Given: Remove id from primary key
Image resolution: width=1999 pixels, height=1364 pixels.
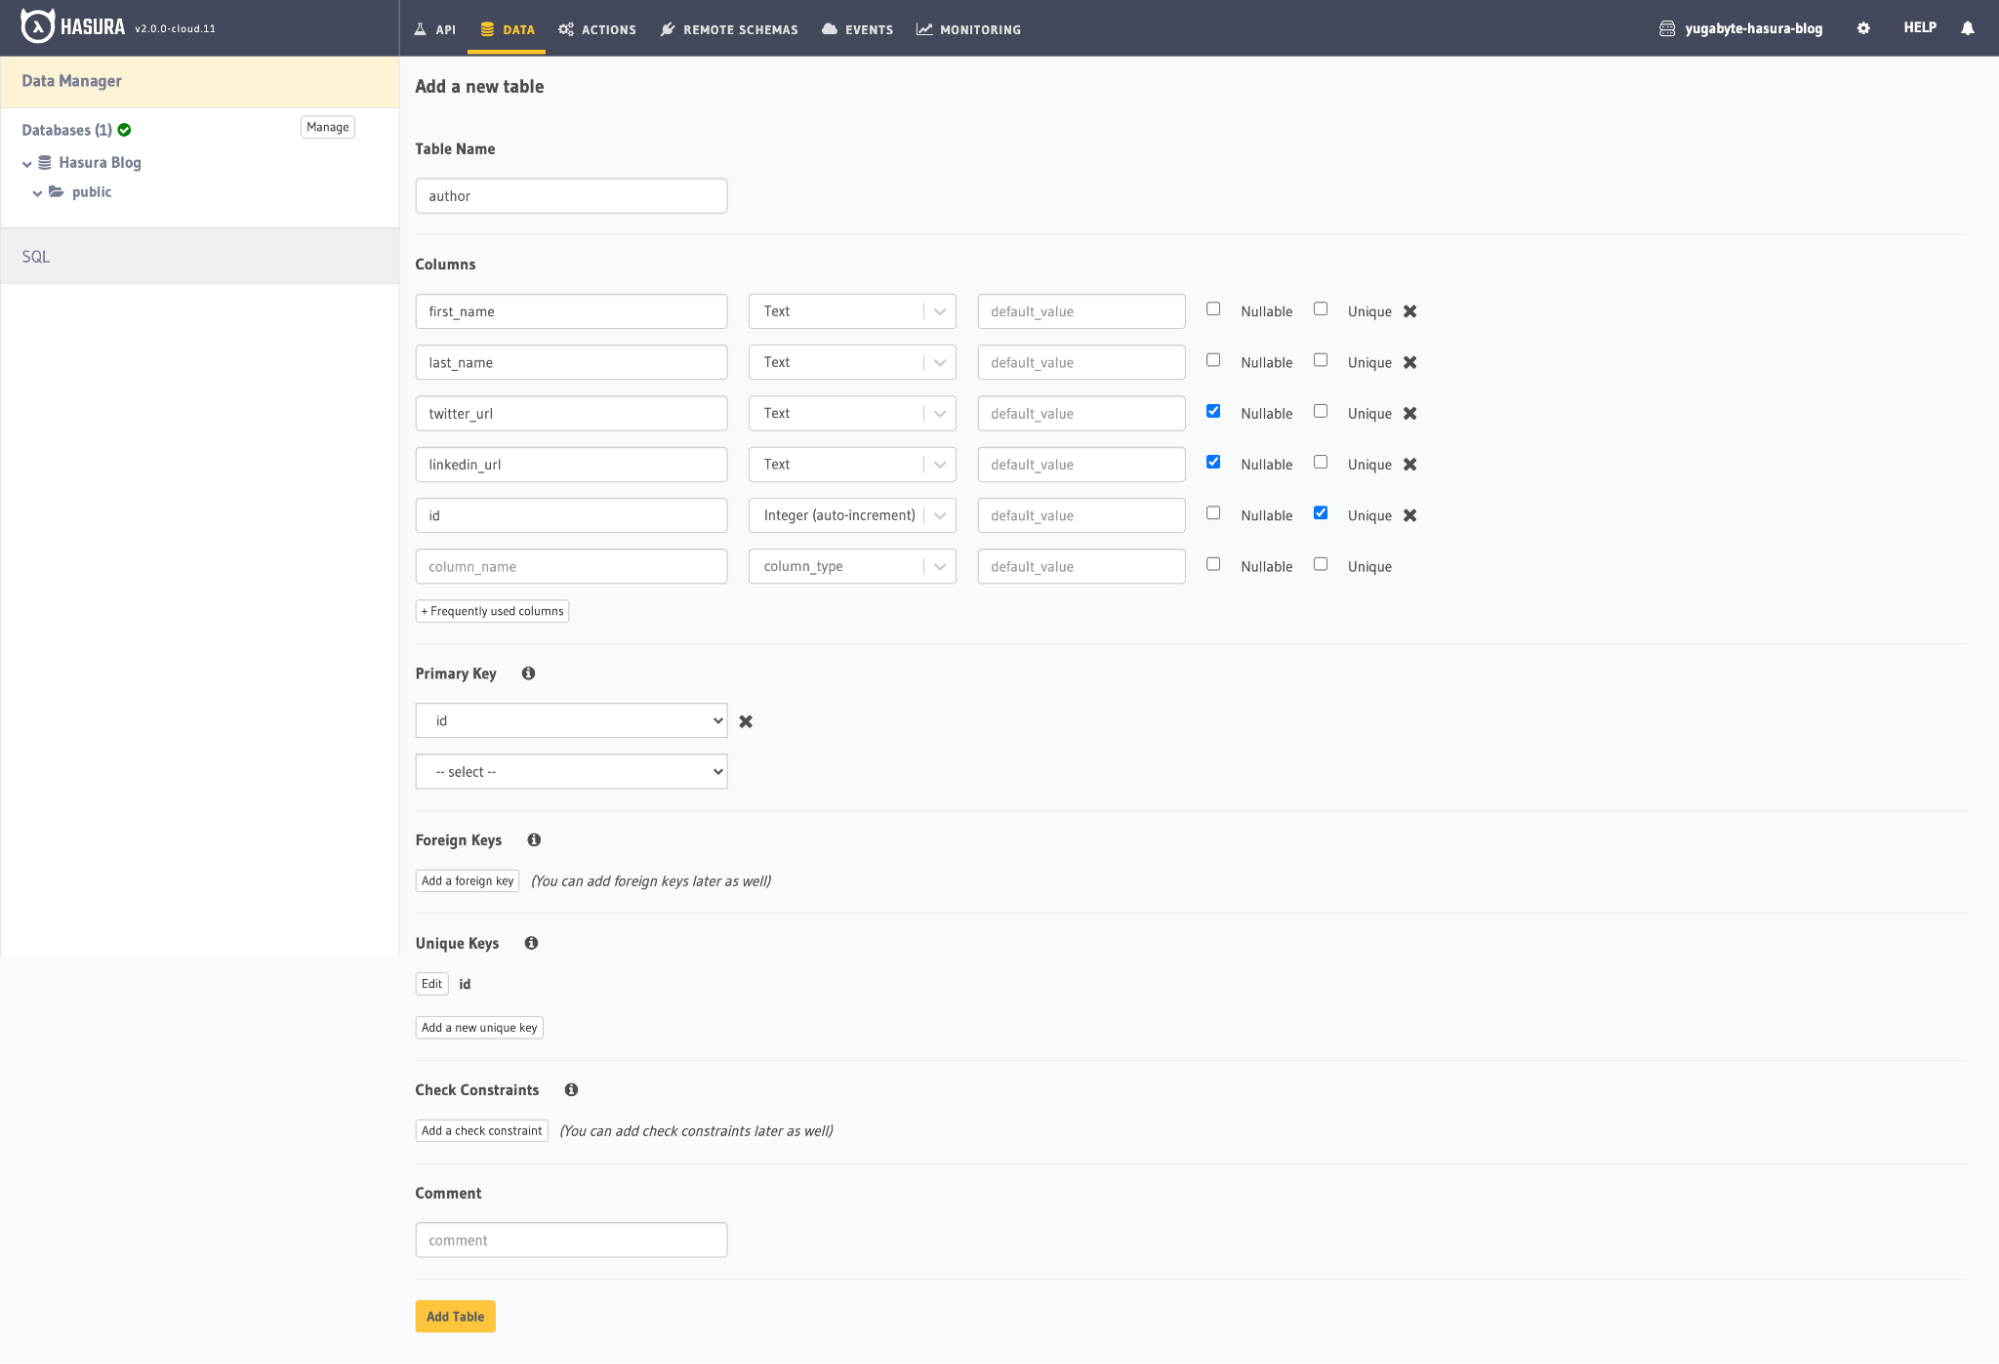Looking at the screenshot, I should 746,722.
